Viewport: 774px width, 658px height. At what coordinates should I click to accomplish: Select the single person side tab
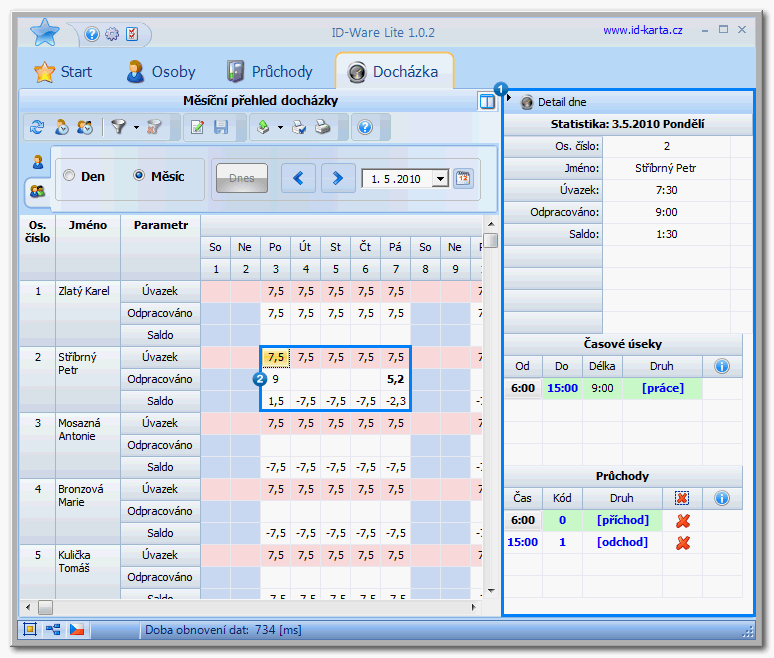point(38,162)
